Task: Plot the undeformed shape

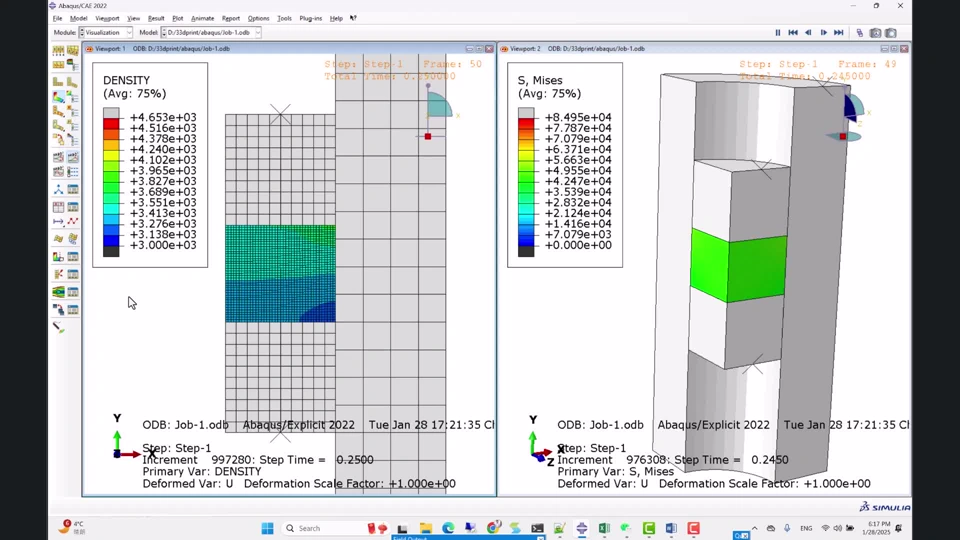Action: point(58,81)
